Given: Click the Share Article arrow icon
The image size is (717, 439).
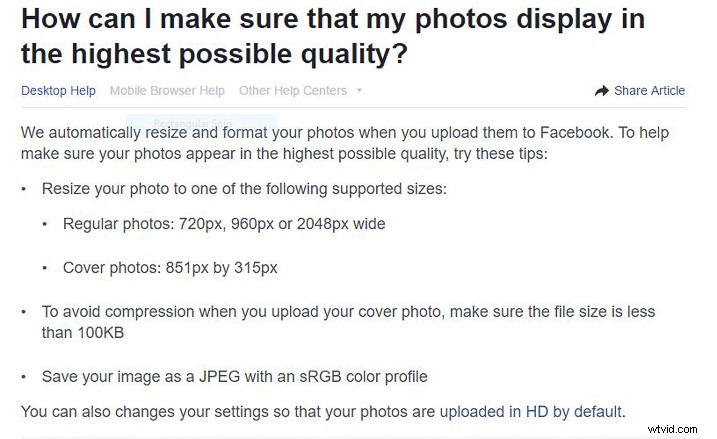Looking at the screenshot, I should click(601, 91).
